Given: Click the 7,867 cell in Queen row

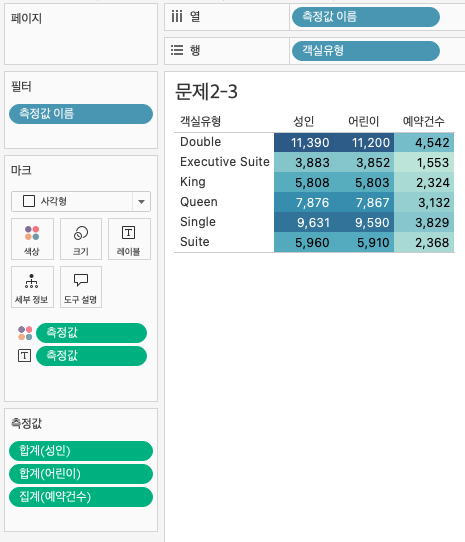Looking at the screenshot, I should (364, 203).
